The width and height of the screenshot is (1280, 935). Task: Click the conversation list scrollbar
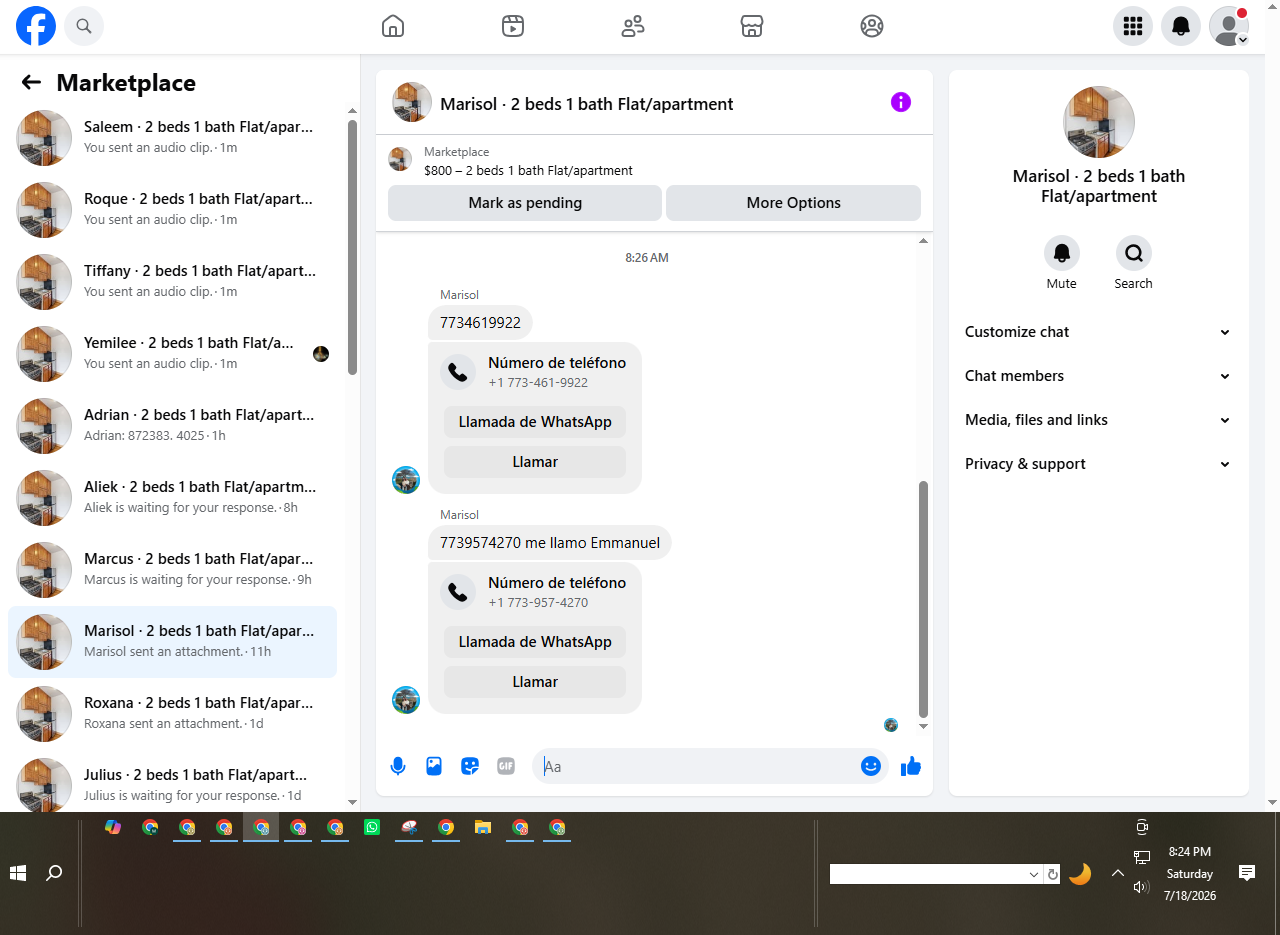tap(352, 247)
